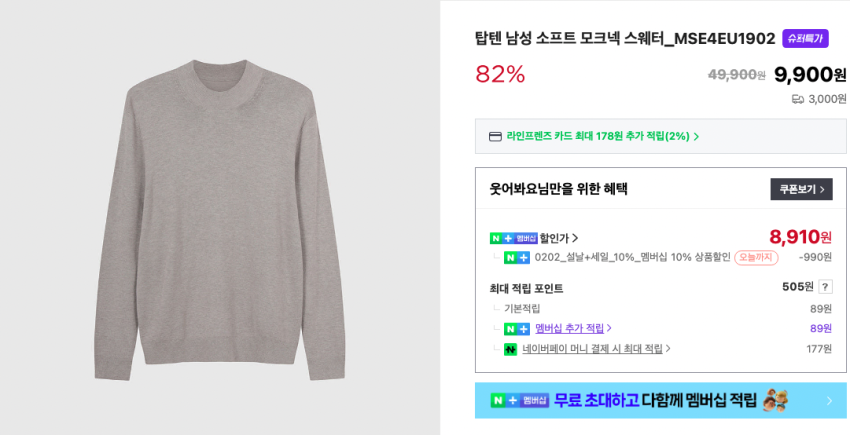
Task: Click the arrow on the membership banner
Action: point(828,400)
